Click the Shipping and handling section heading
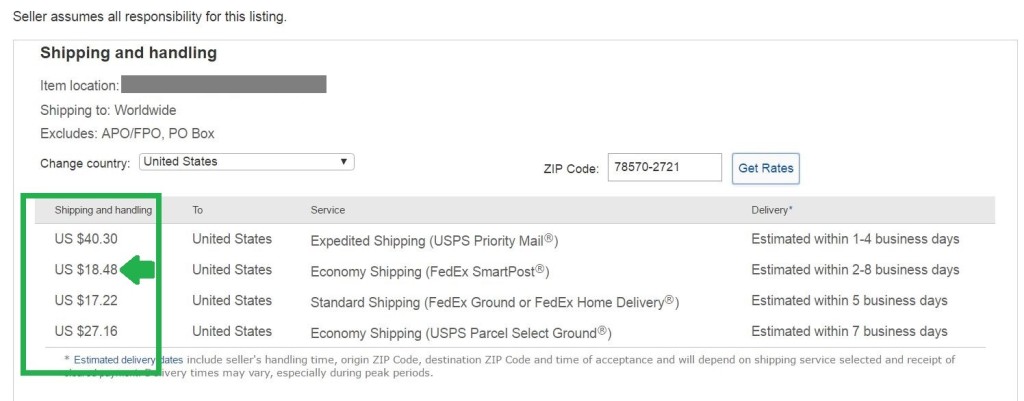Screen dimensions: 1024x401 (129, 53)
